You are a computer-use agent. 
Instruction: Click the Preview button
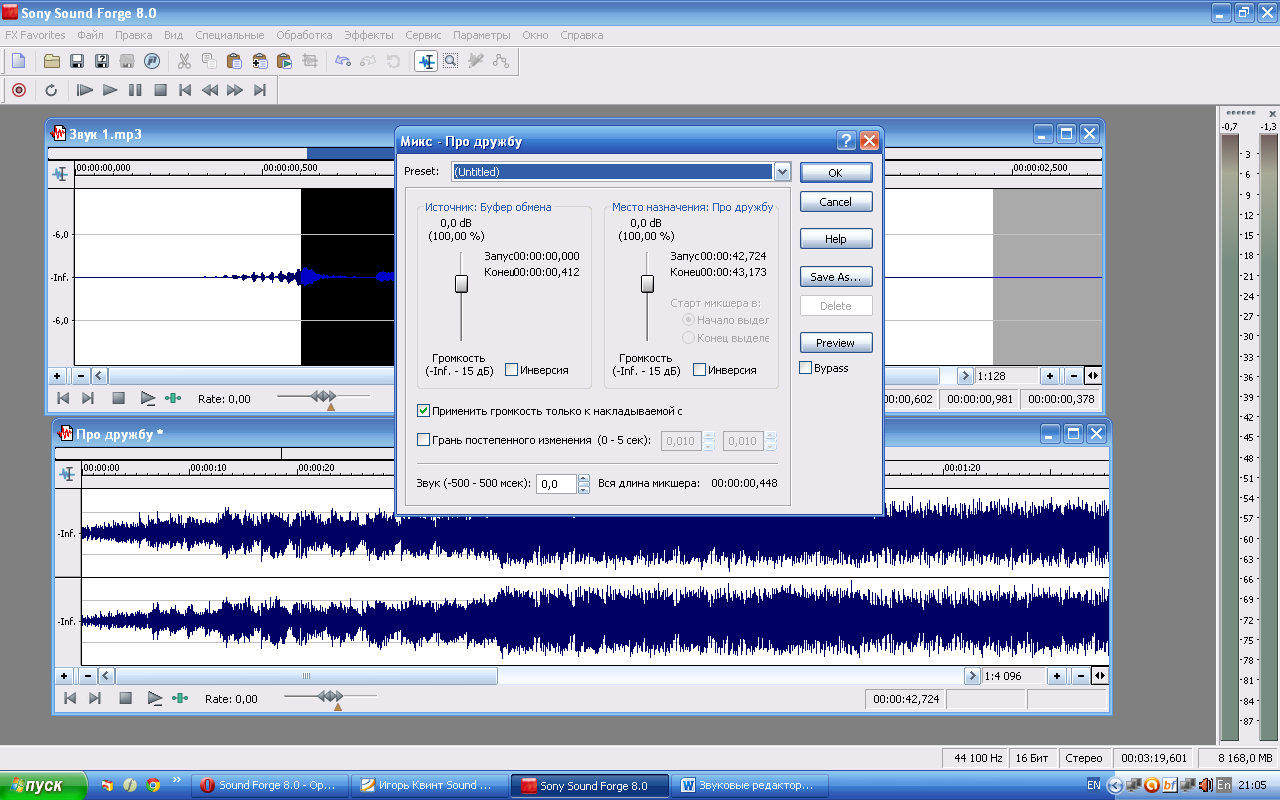[836, 343]
